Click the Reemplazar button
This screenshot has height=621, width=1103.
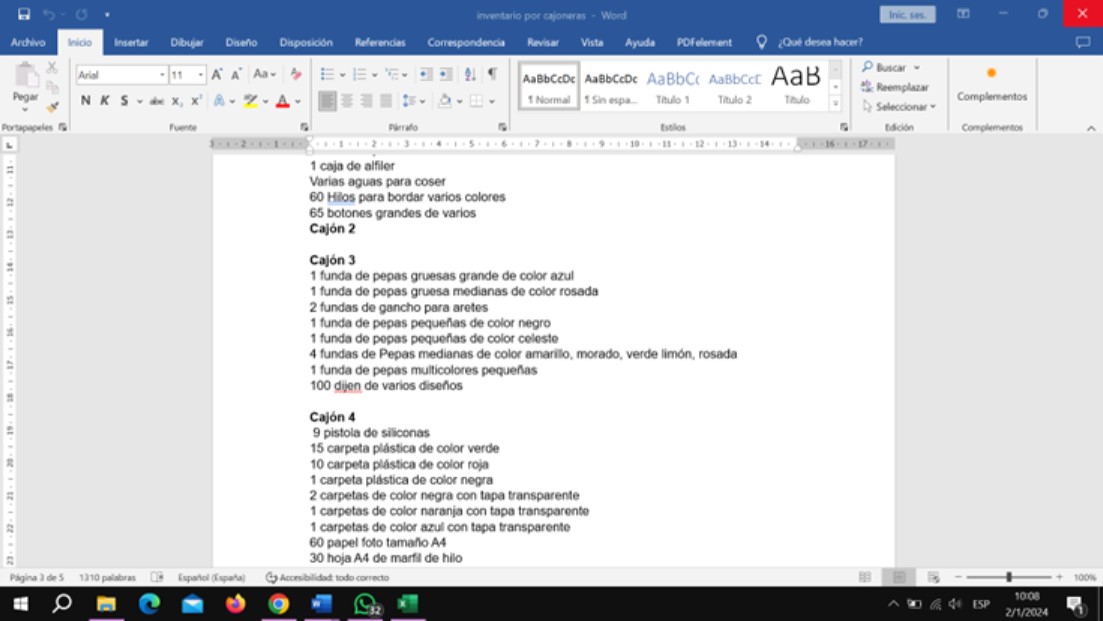pos(895,87)
